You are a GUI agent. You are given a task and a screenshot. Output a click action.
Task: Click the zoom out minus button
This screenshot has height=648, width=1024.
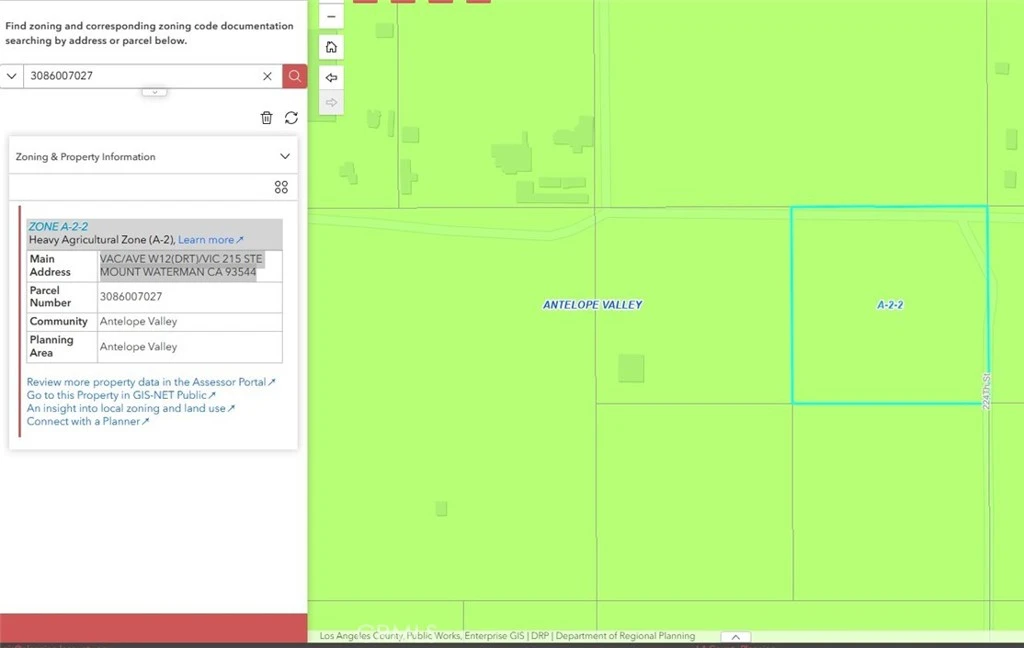(x=332, y=17)
